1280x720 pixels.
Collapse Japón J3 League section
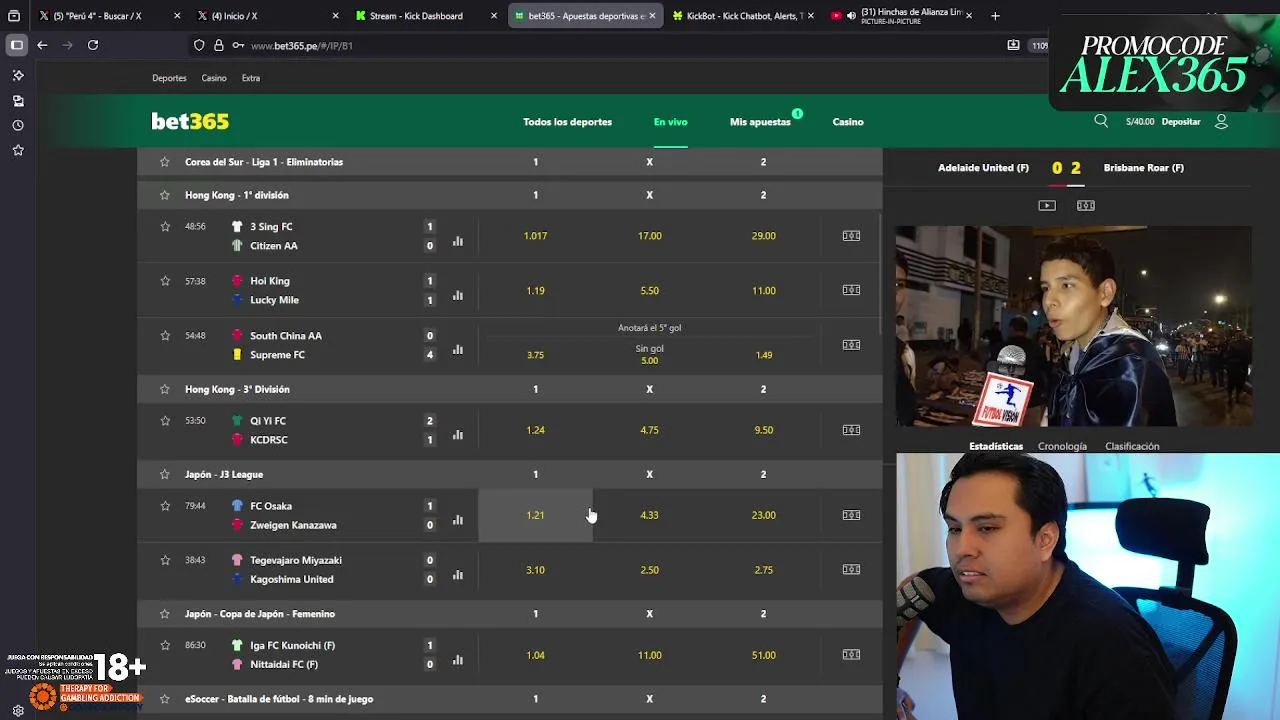(x=510, y=474)
